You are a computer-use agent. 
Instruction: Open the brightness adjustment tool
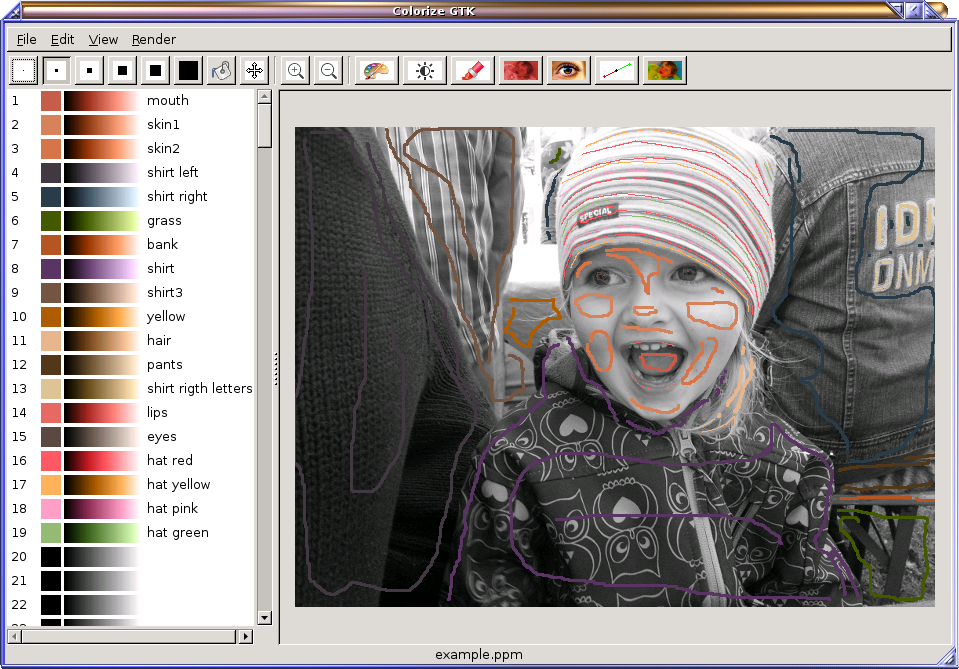424,70
